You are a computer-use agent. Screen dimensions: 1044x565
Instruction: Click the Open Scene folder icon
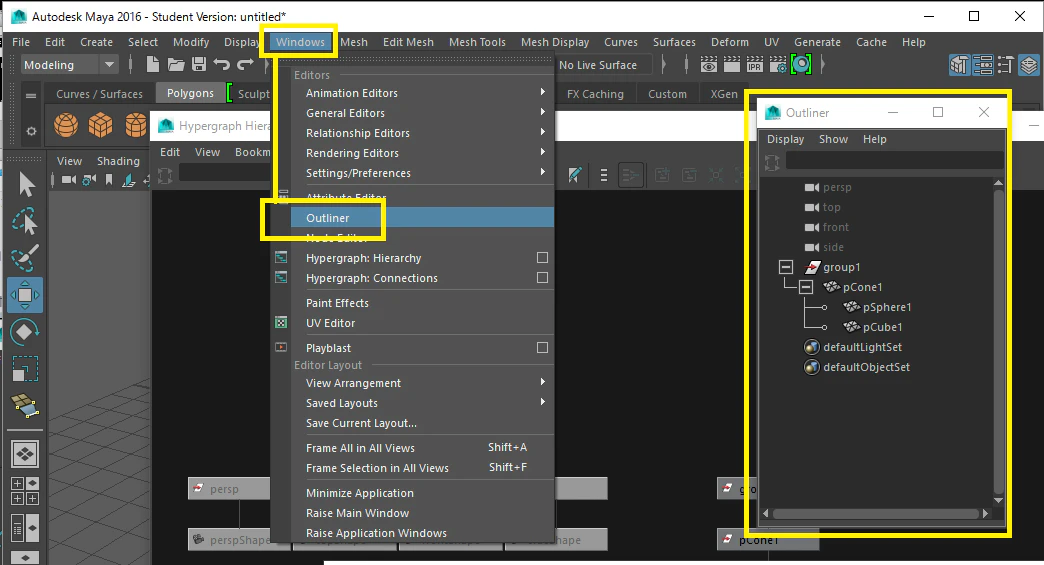point(176,65)
